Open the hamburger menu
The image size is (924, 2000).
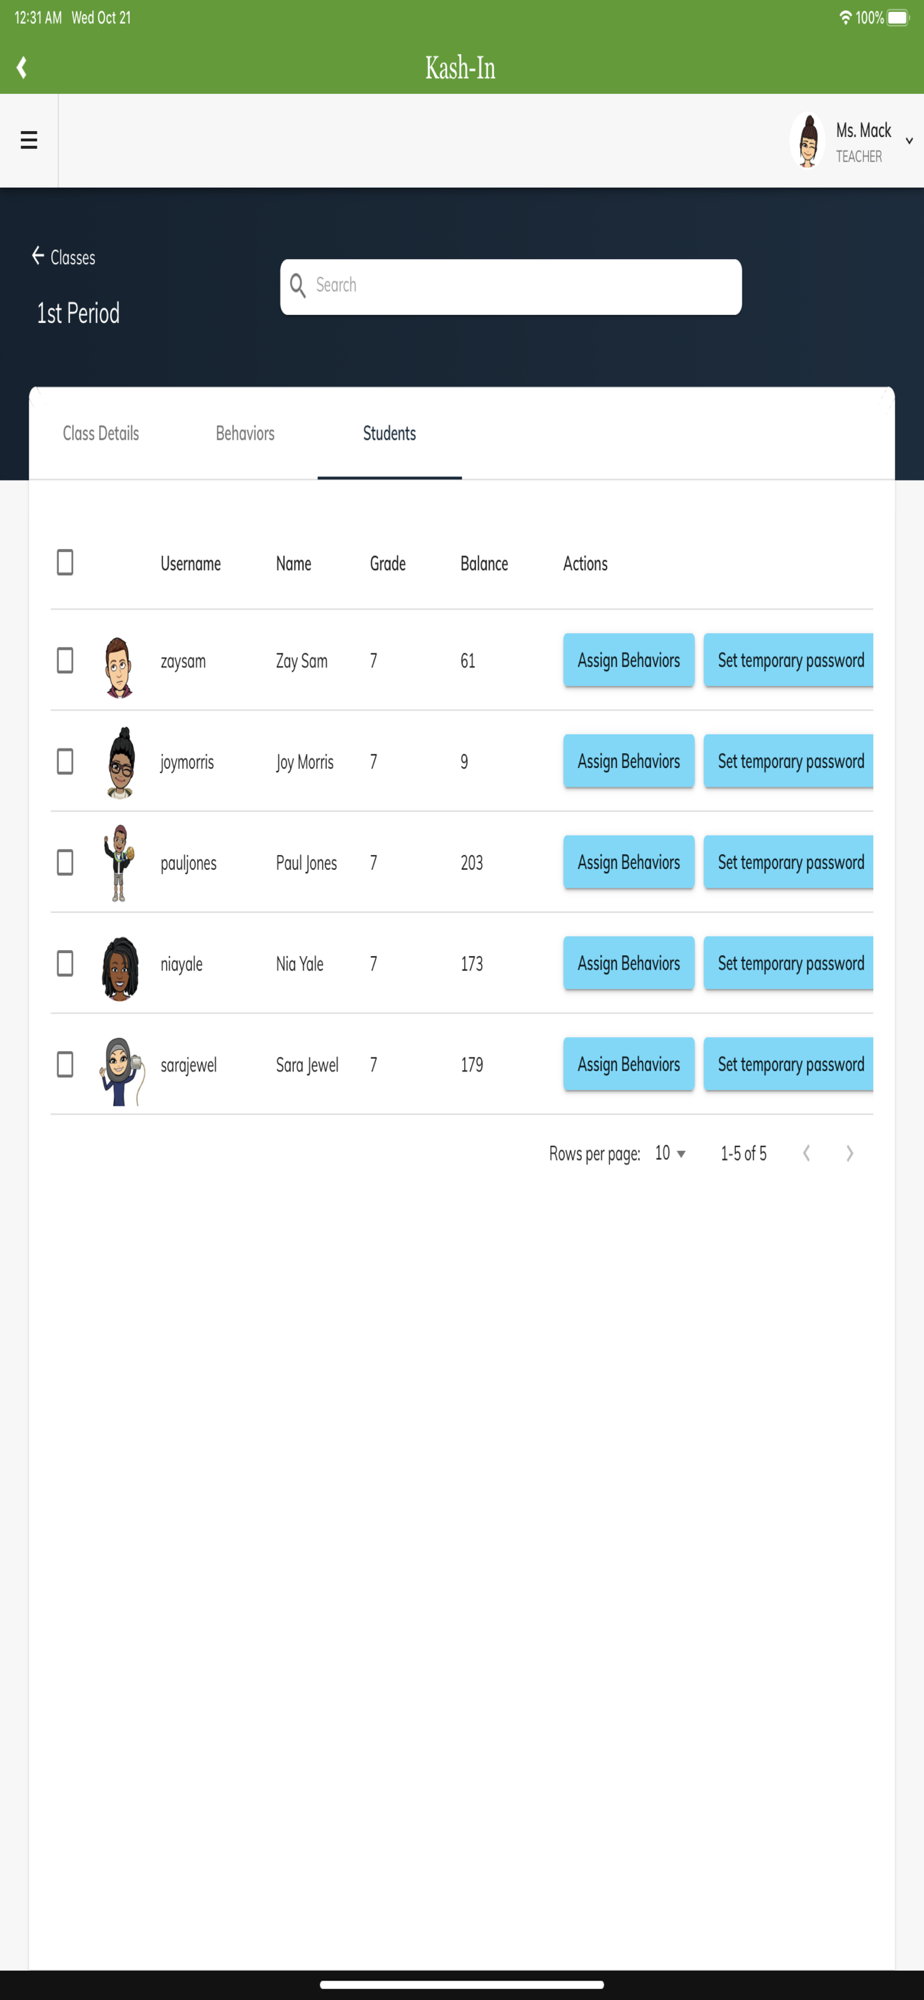[x=29, y=140]
